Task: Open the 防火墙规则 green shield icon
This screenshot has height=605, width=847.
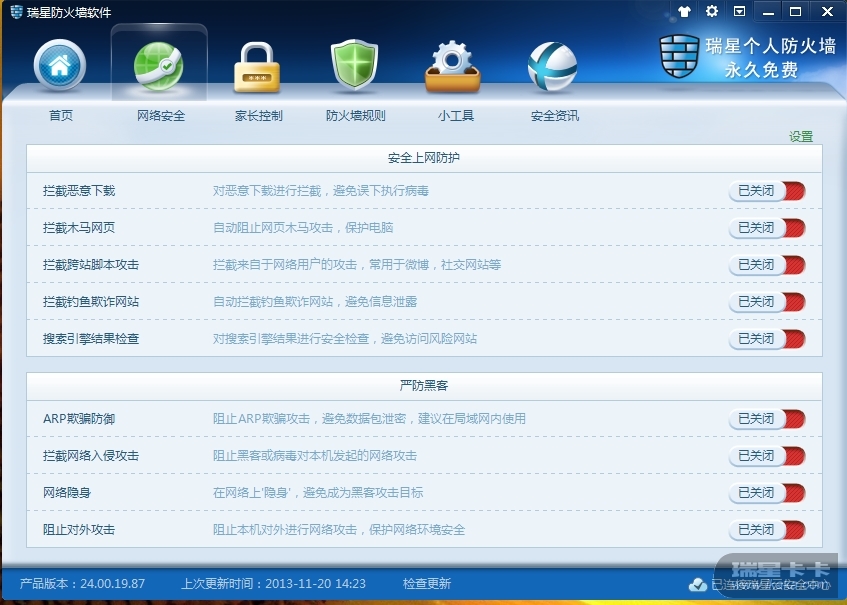Action: click(x=354, y=64)
